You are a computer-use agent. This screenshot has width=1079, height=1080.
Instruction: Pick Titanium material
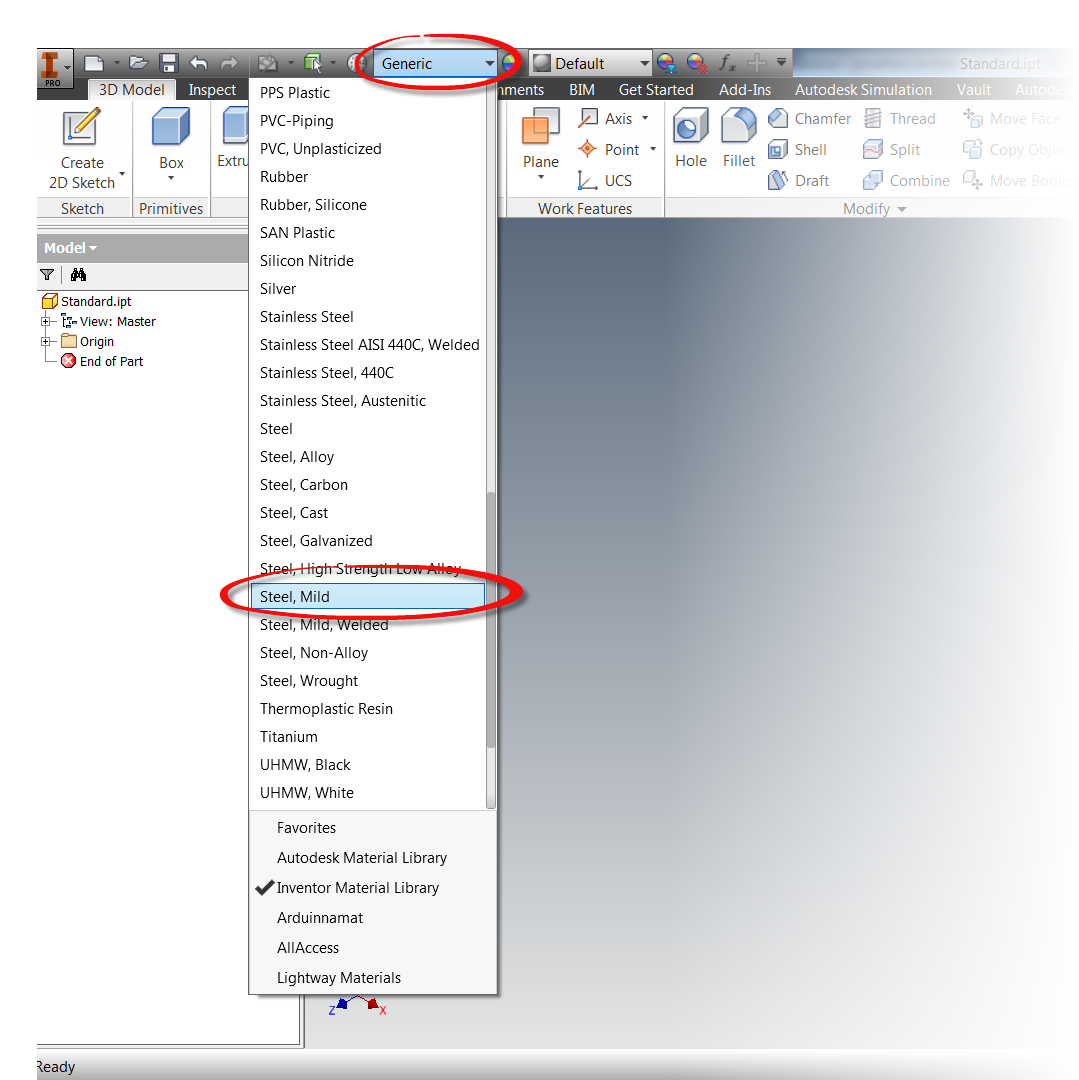pyautogui.click(x=368, y=737)
